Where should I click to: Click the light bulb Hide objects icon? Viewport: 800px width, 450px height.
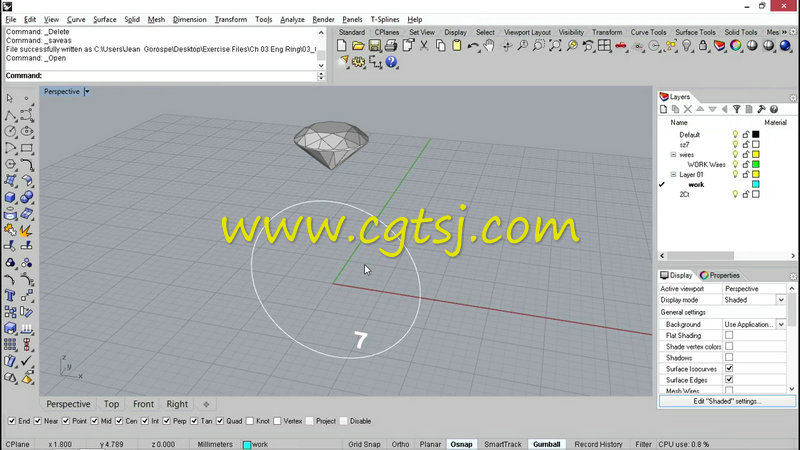[x=687, y=46]
